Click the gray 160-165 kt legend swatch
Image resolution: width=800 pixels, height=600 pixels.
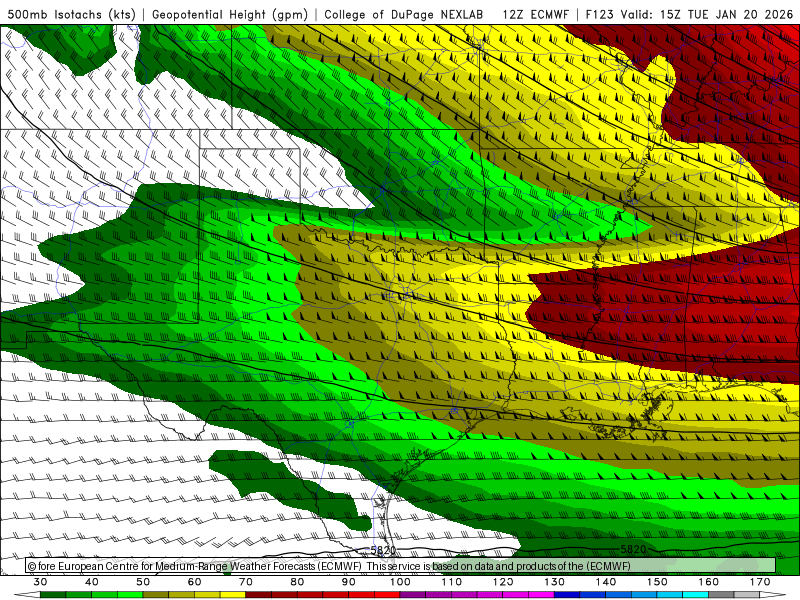click(721, 595)
